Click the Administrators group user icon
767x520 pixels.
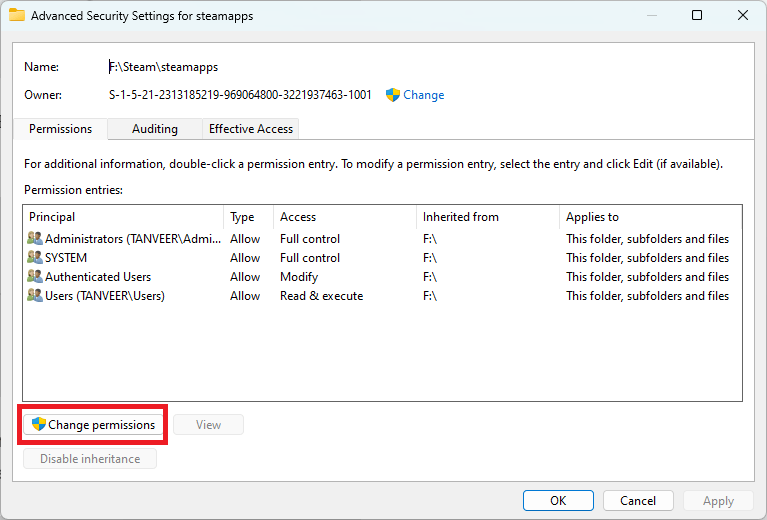35,239
